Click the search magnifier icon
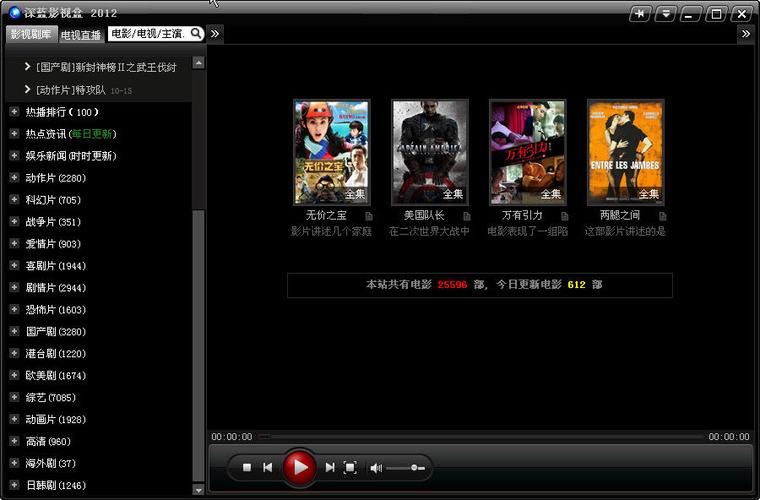 pyautogui.click(x=196, y=34)
